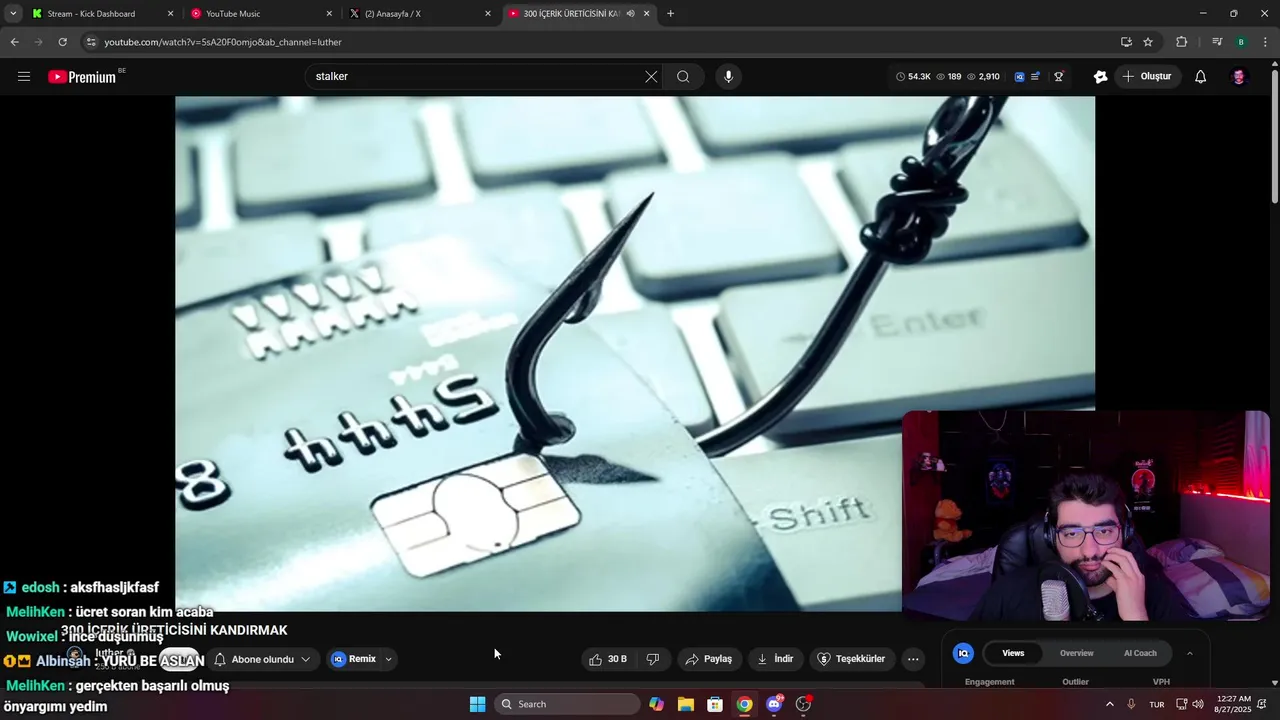Go back in browser history
The image size is (1280, 720).
click(x=14, y=42)
